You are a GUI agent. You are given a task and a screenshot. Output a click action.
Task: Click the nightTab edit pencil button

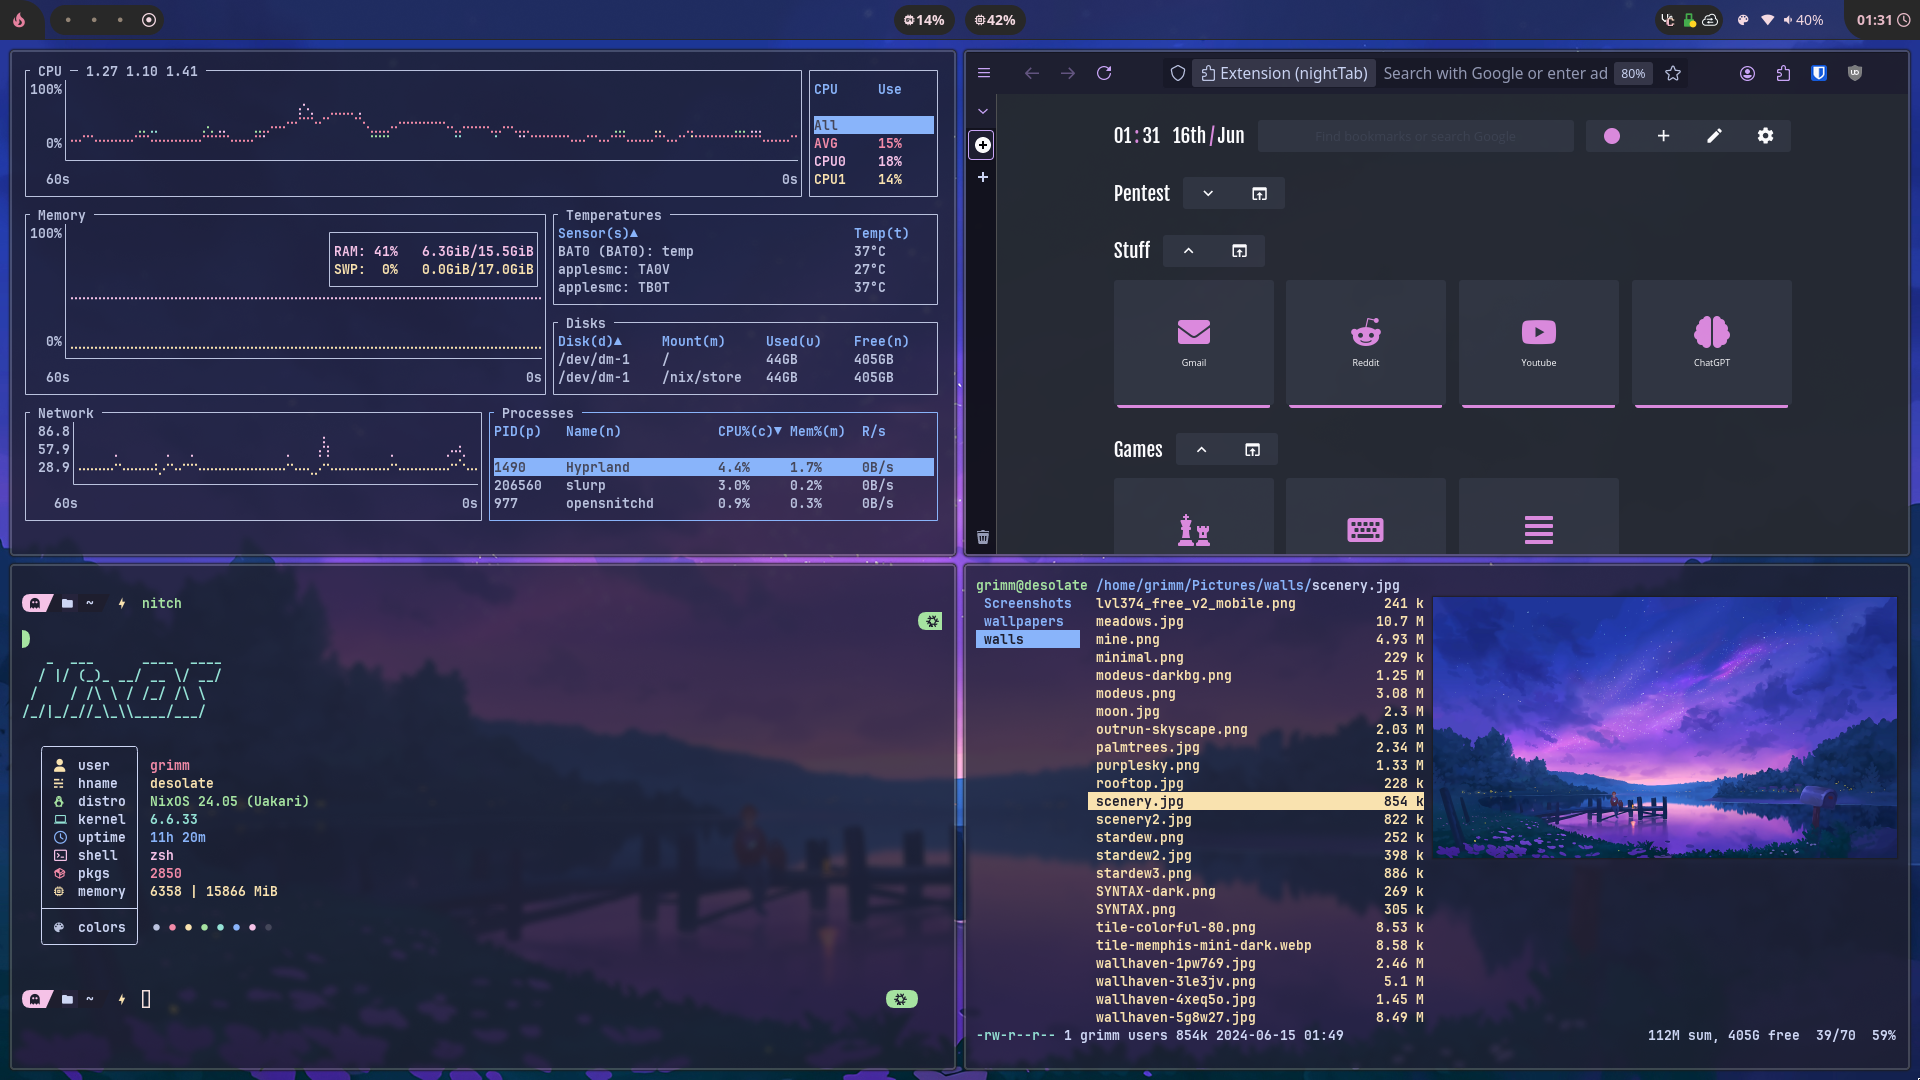pyautogui.click(x=1714, y=136)
